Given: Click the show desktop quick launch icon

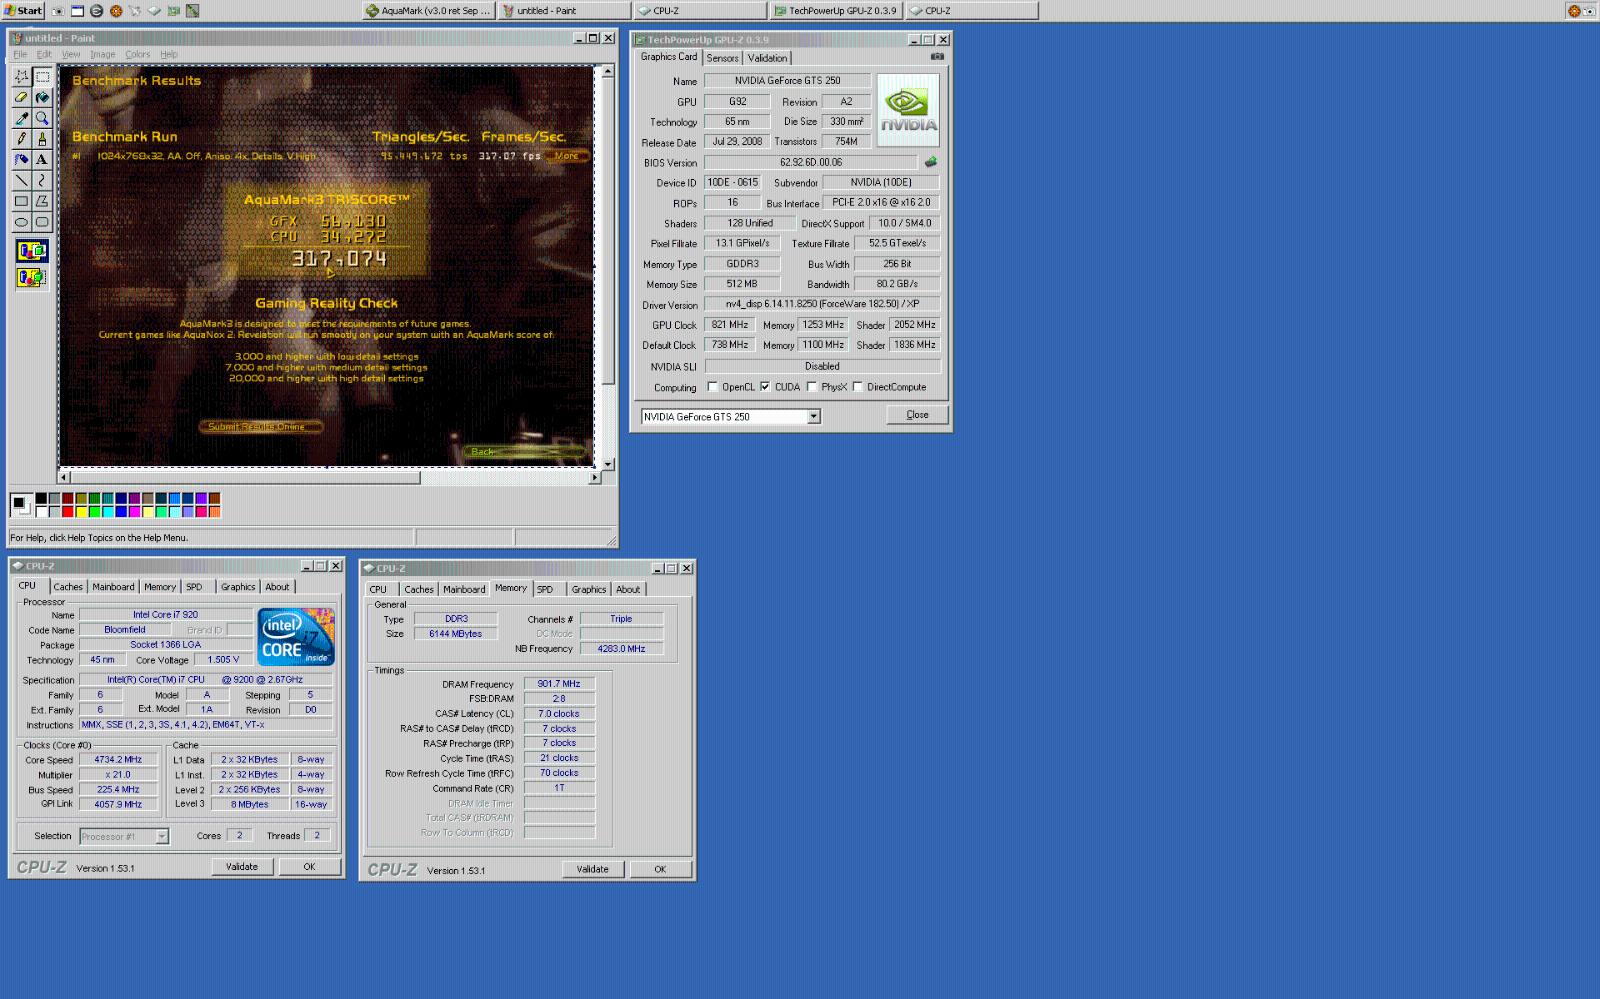Looking at the screenshot, I should (x=77, y=11).
